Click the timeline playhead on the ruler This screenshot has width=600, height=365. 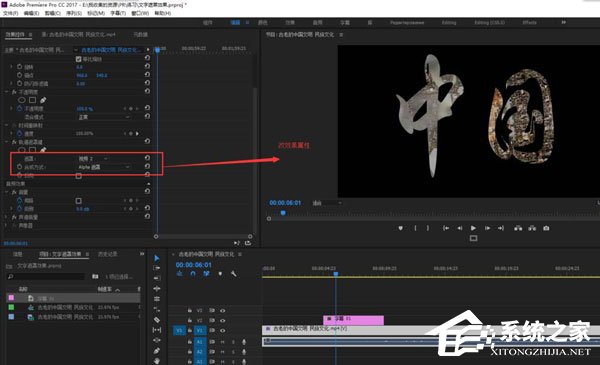(336, 274)
